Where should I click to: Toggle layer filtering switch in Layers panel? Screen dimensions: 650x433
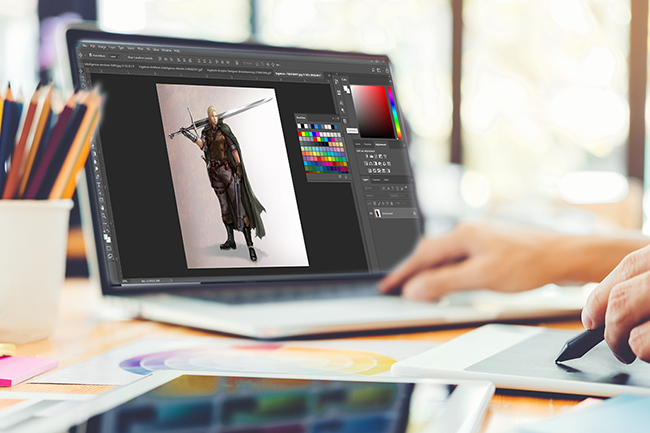click(x=407, y=188)
